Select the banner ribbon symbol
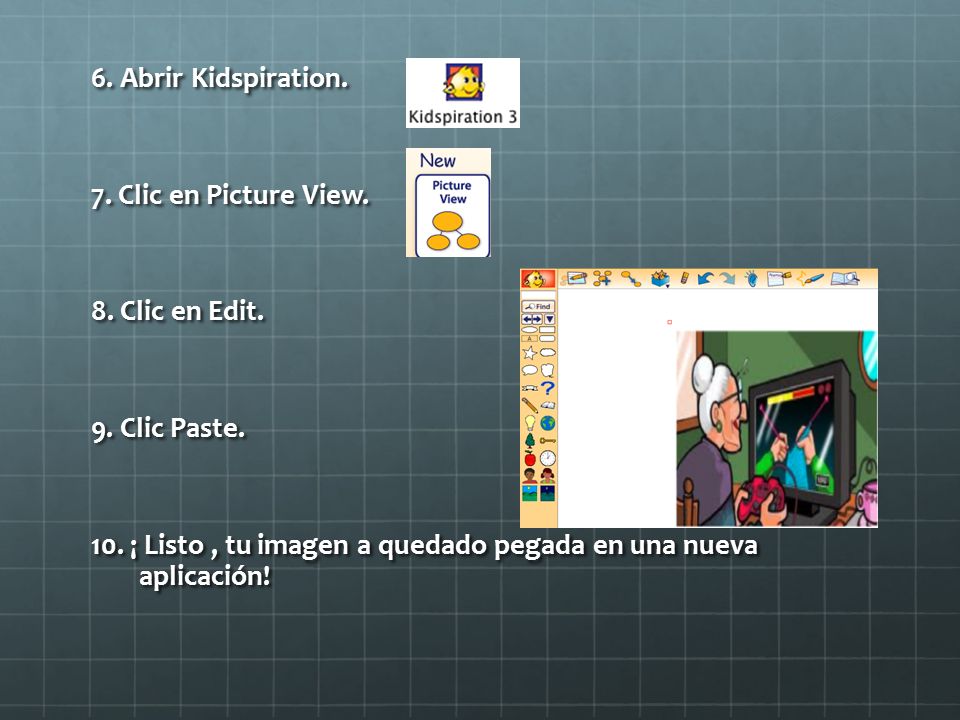The image size is (960, 720). coord(530,388)
